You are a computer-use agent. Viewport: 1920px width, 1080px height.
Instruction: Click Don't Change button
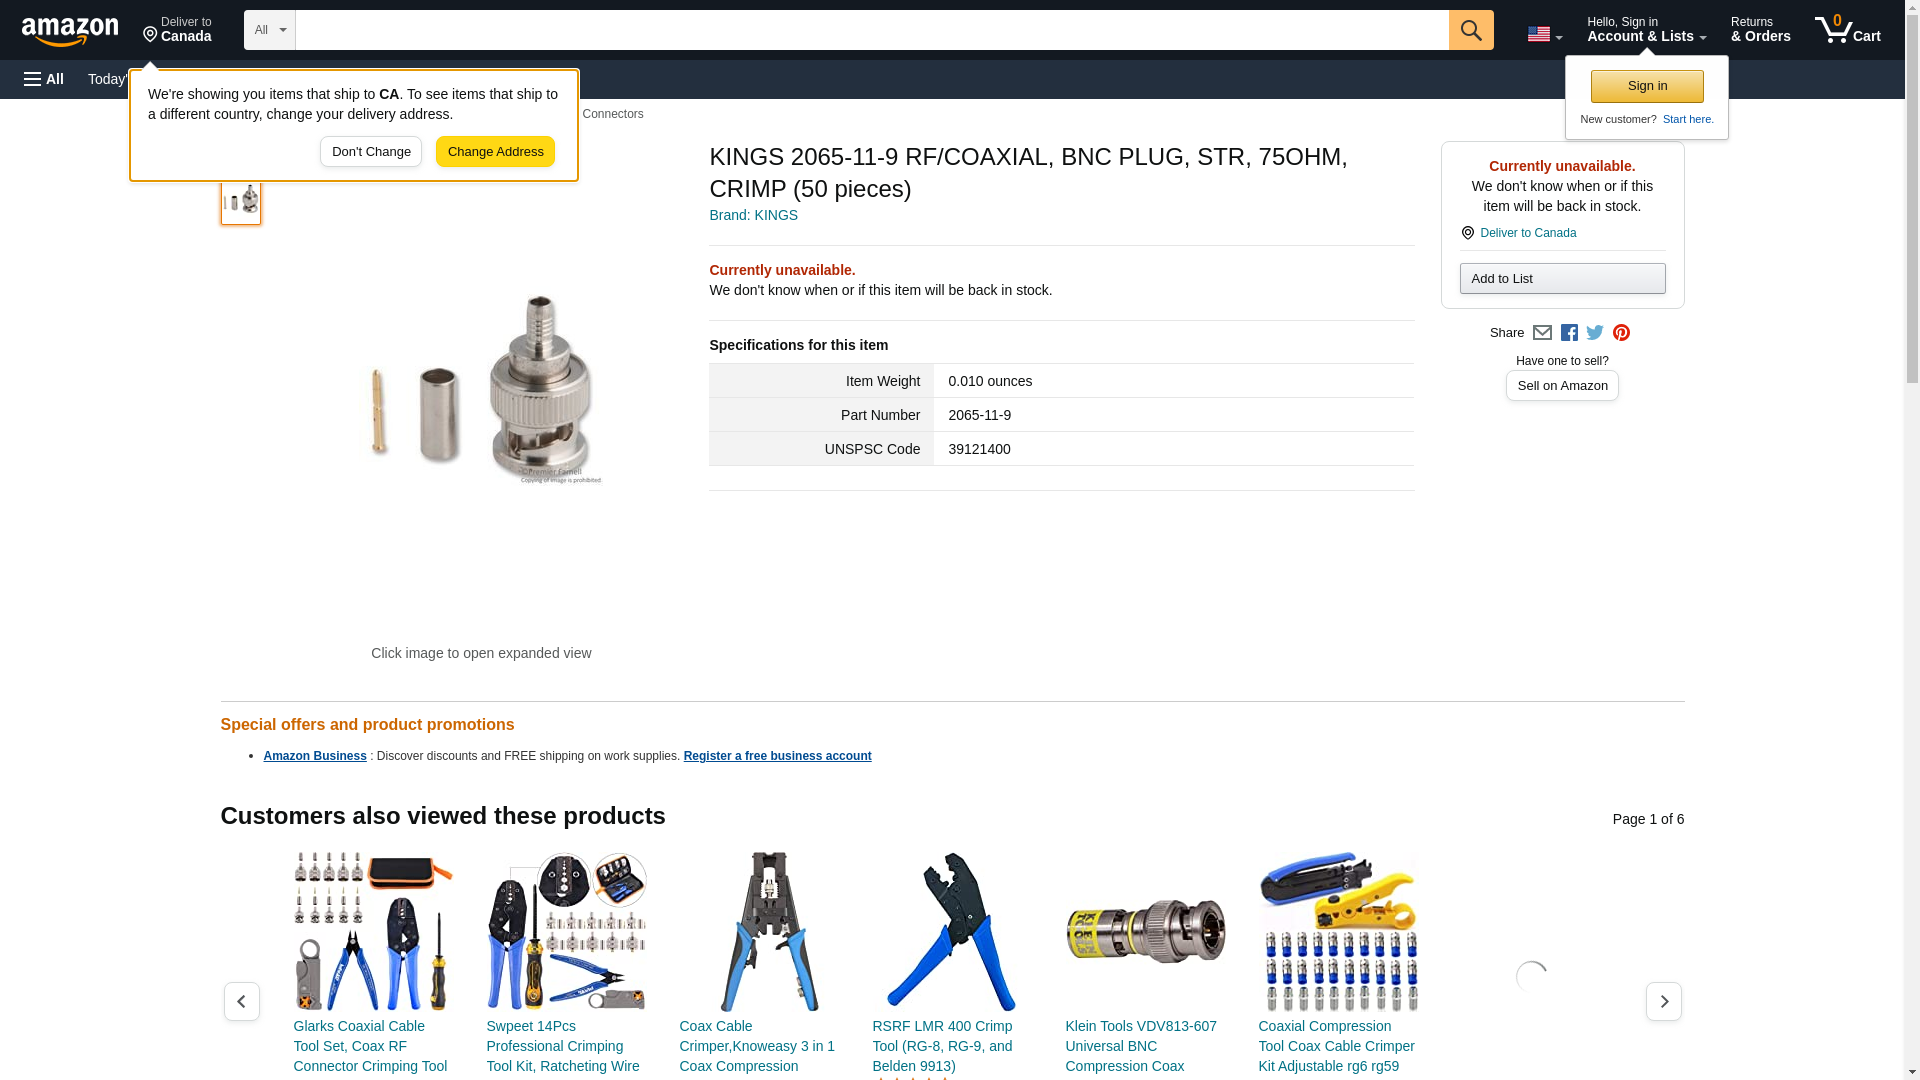click(x=371, y=152)
